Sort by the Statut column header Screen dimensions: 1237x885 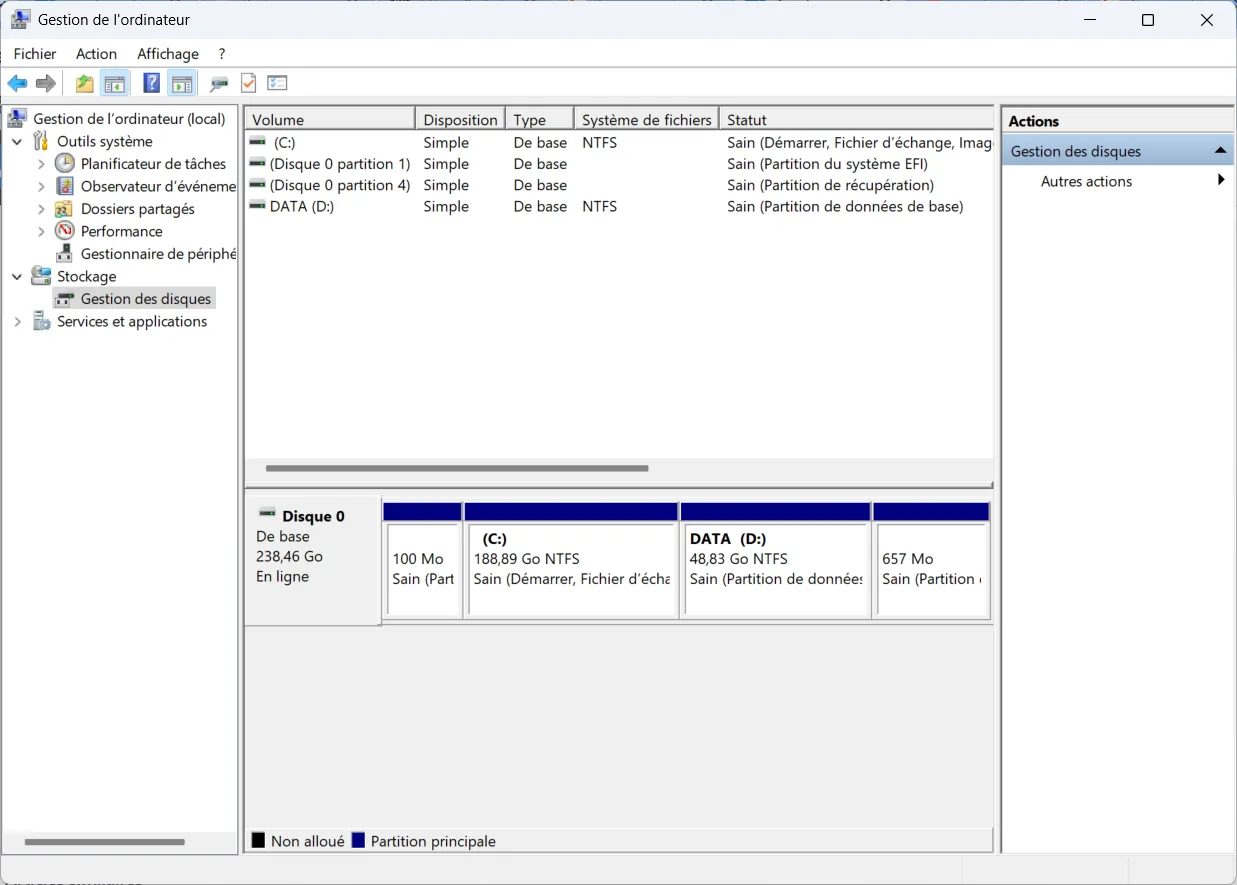coord(857,120)
